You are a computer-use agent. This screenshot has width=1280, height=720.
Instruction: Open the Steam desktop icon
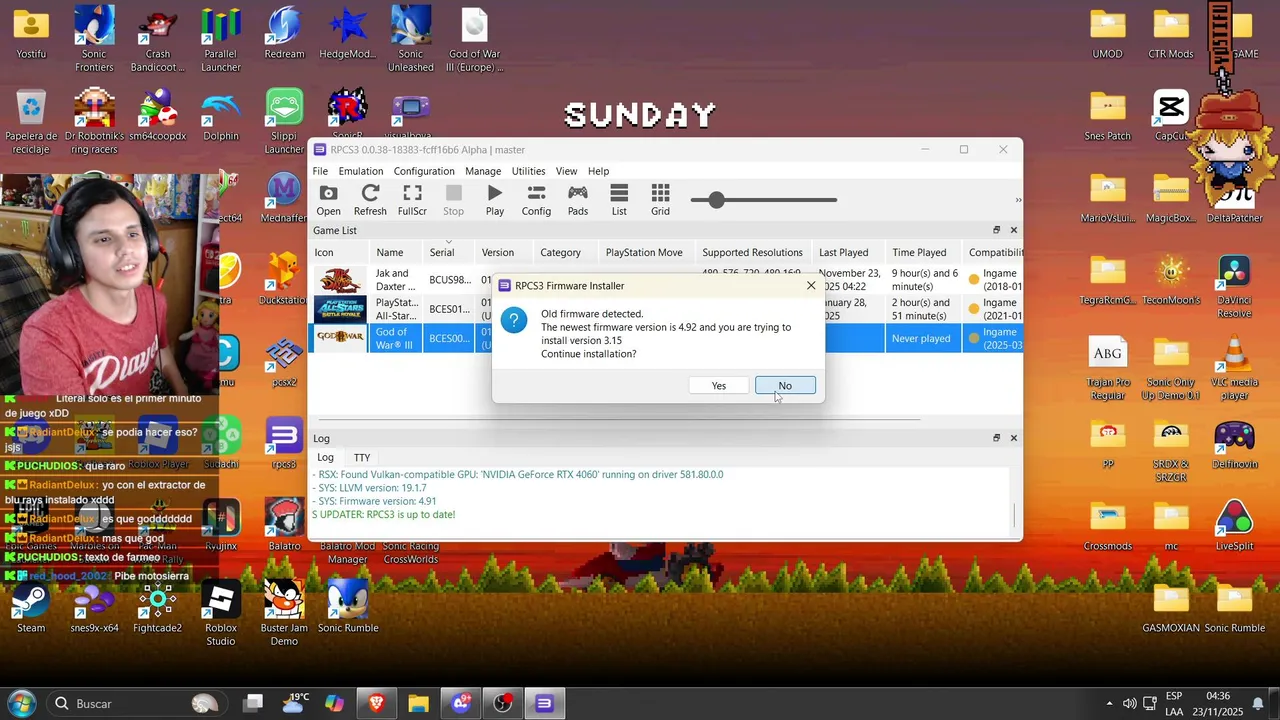tap(31, 607)
